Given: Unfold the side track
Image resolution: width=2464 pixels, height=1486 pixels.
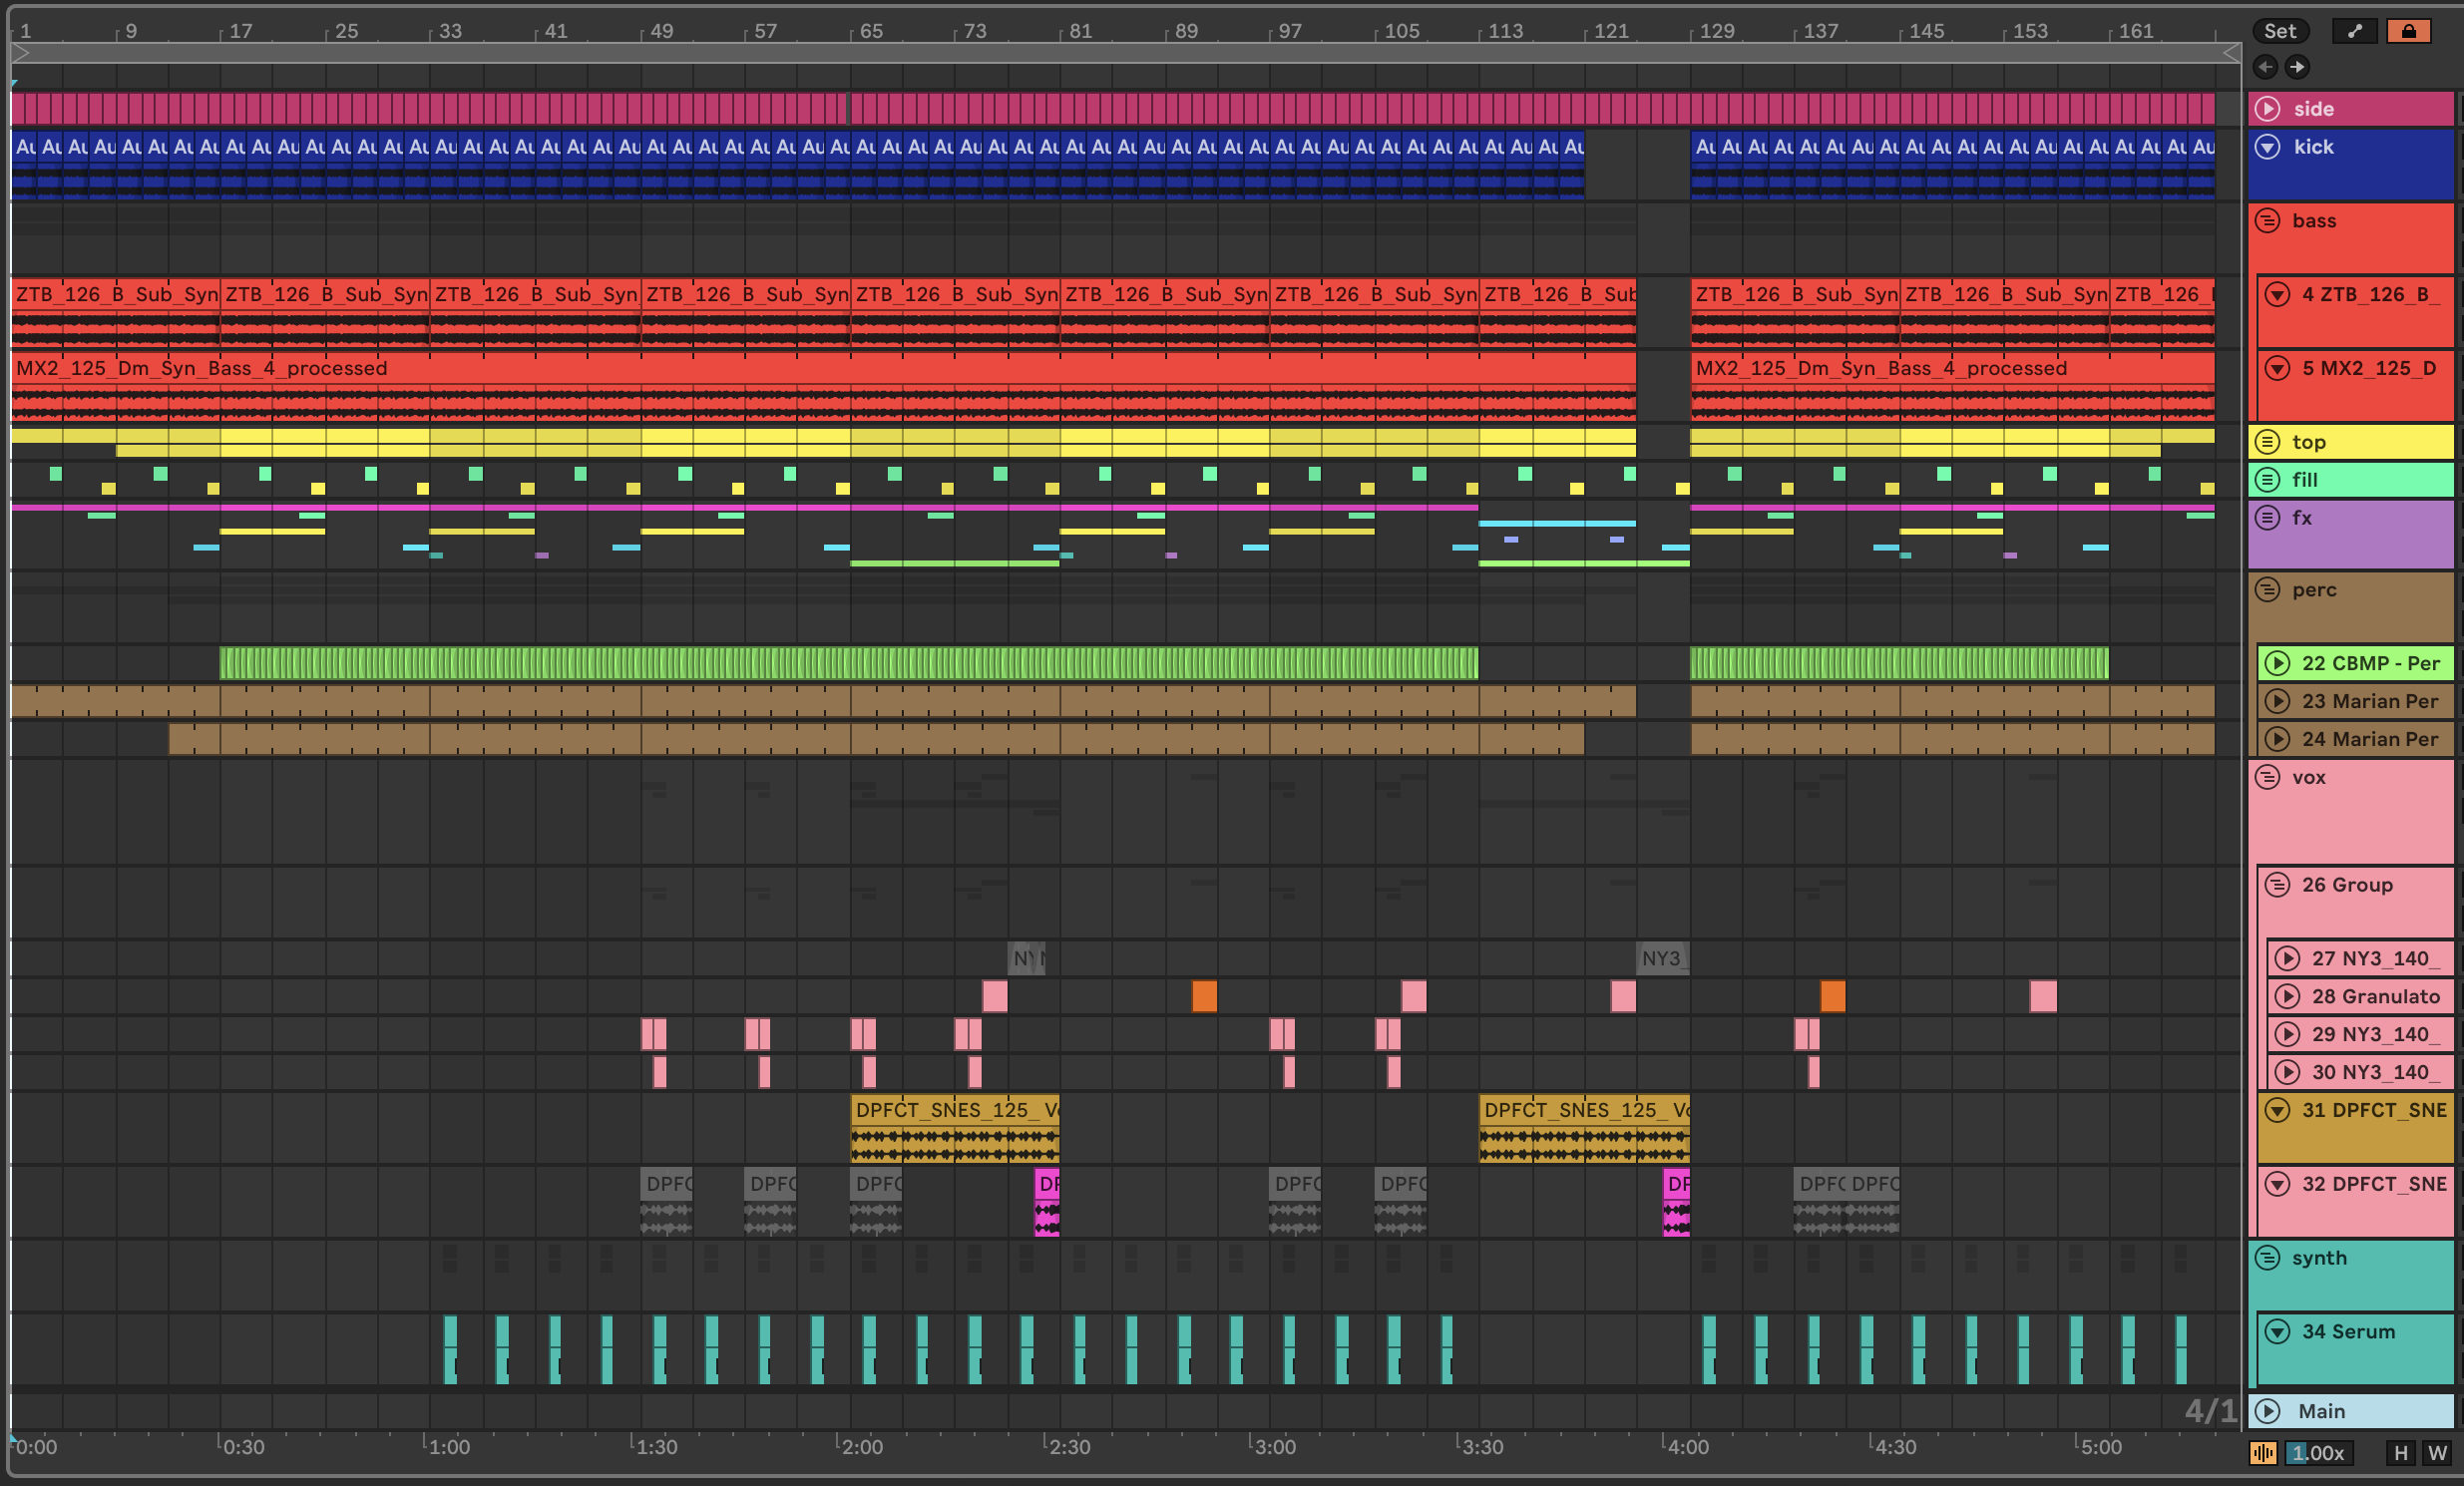Looking at the screenshot, I should [x=2268, y=108].
